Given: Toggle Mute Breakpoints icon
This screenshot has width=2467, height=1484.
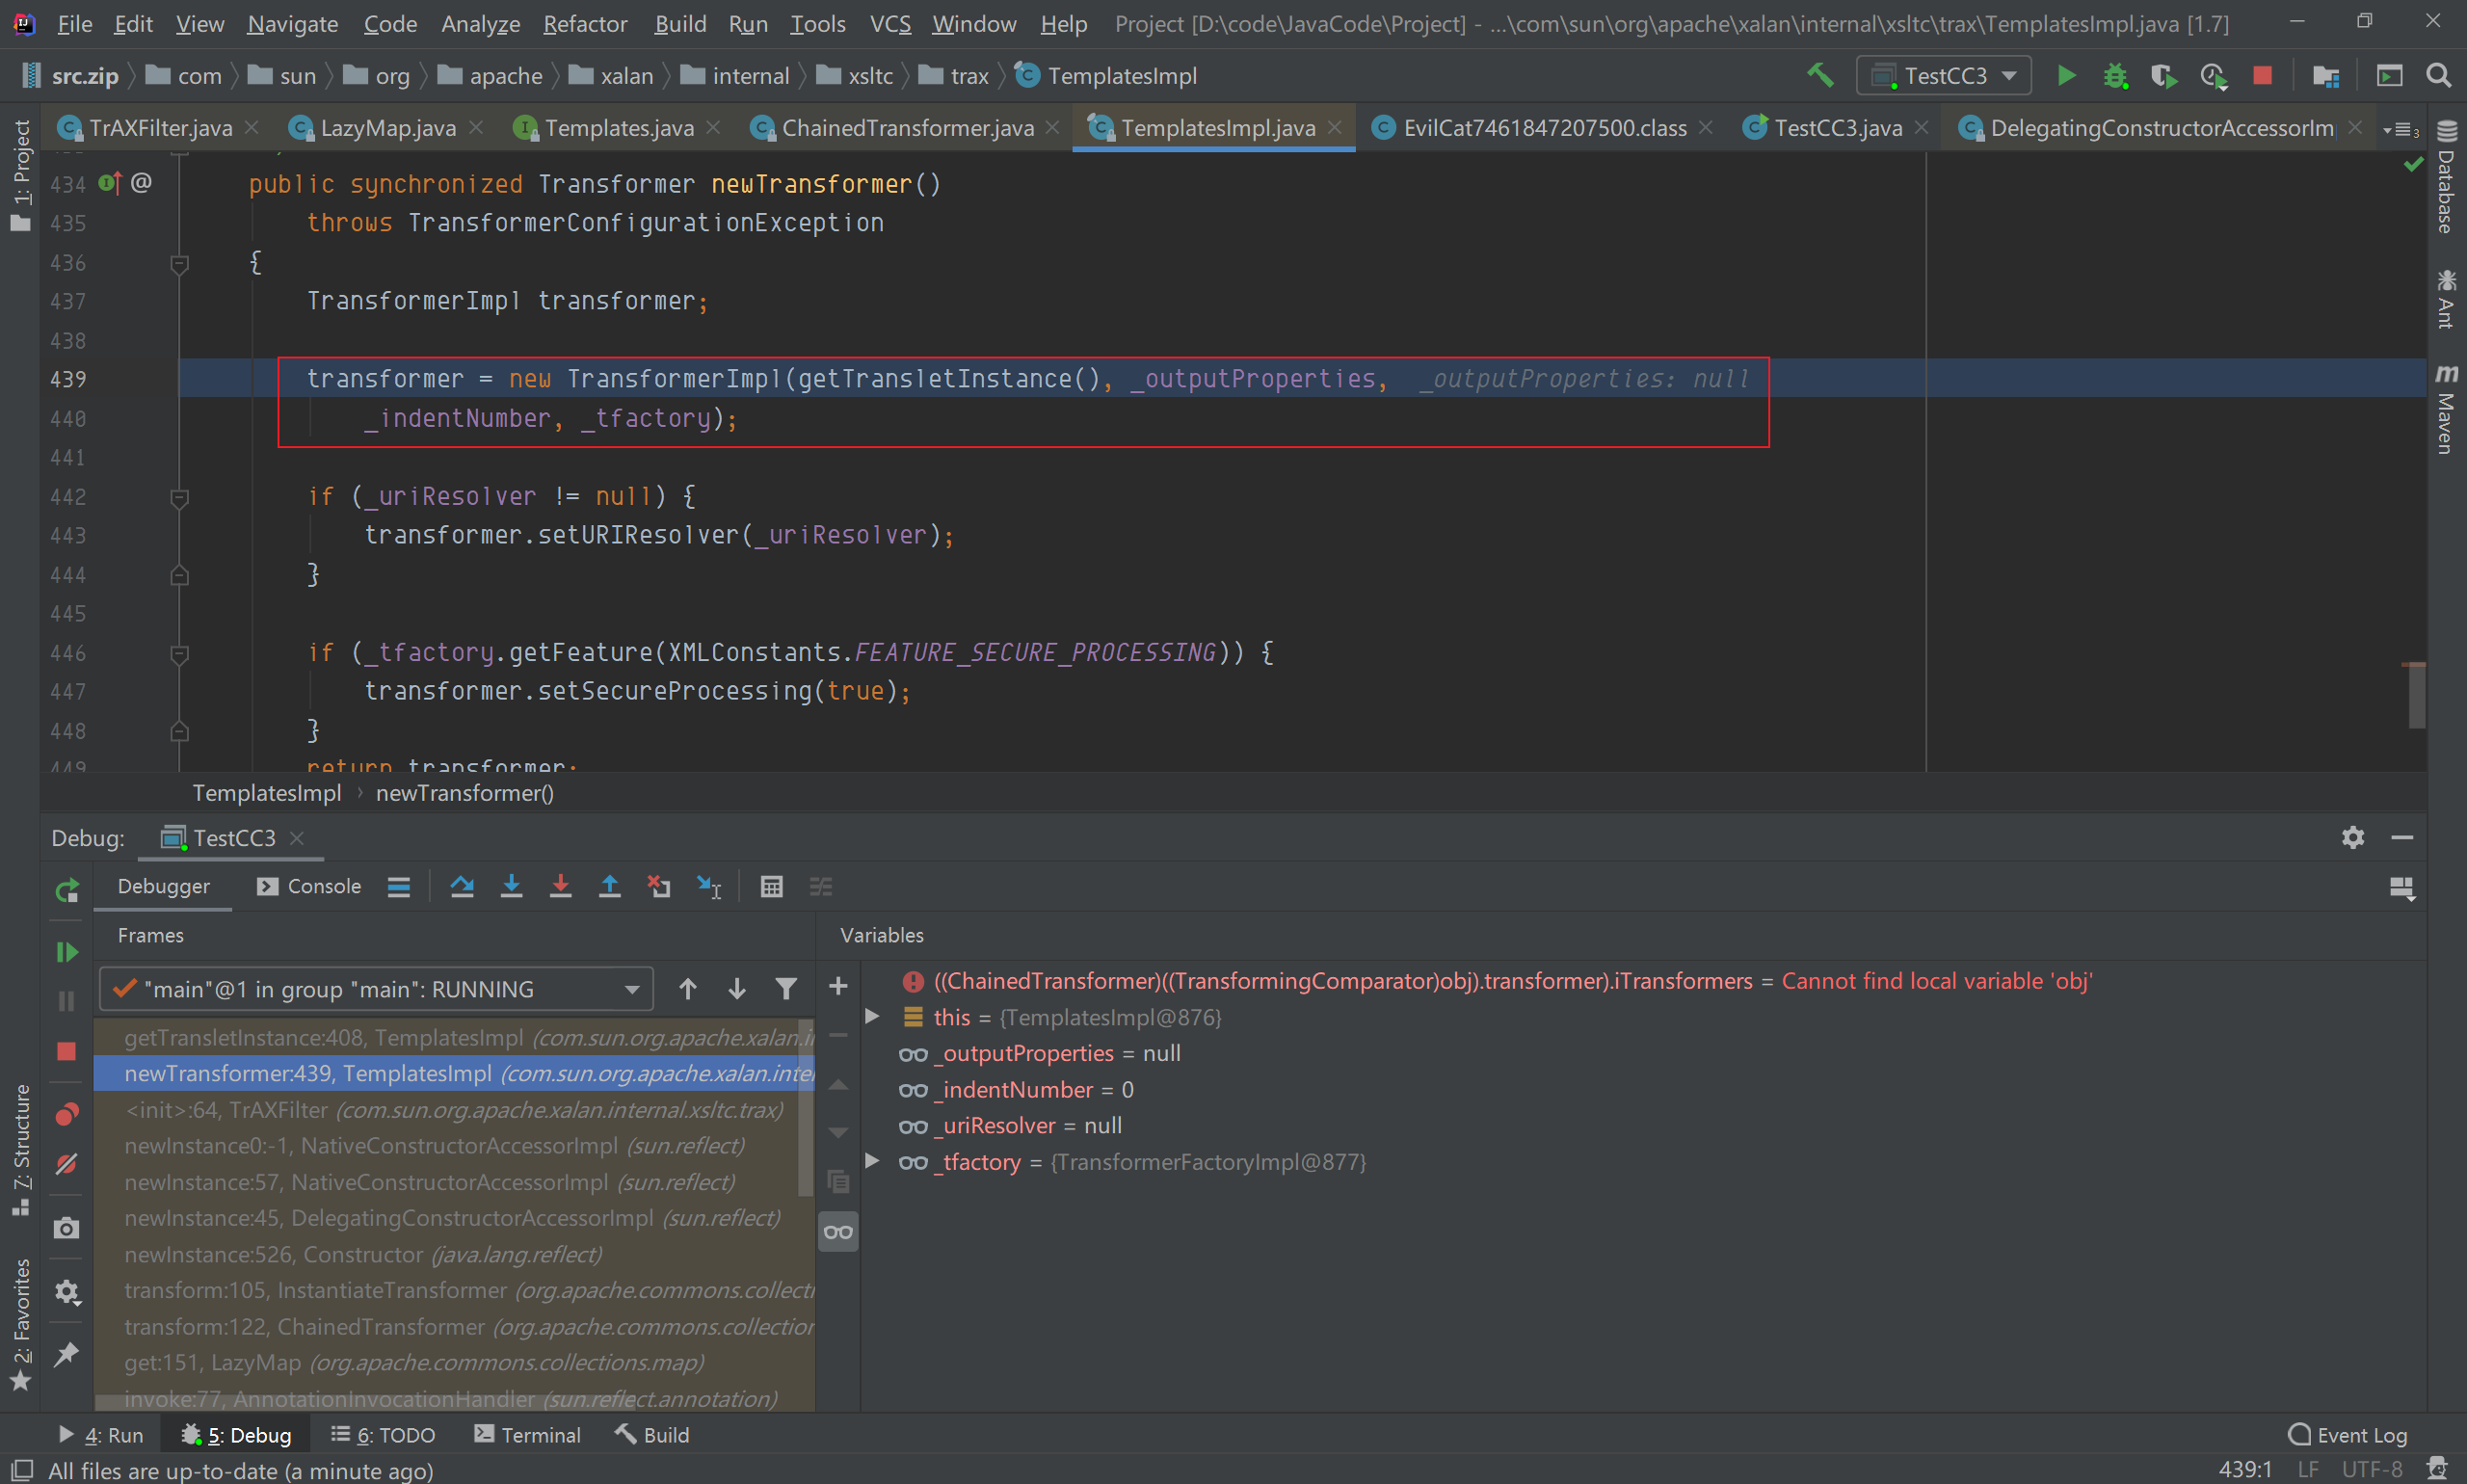Looking at the screenshot, I should [67, 1164].
